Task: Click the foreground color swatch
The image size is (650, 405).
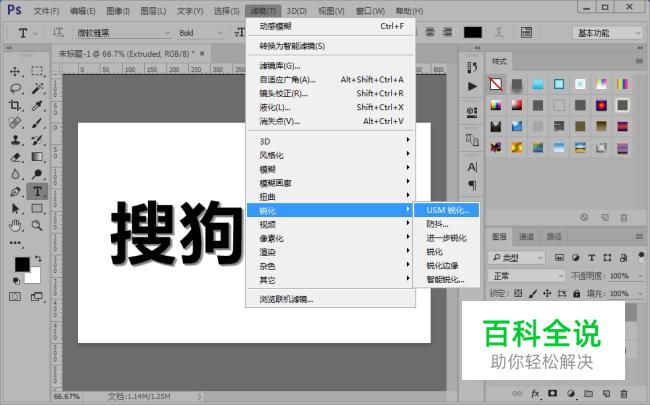Action: [22, 264]
